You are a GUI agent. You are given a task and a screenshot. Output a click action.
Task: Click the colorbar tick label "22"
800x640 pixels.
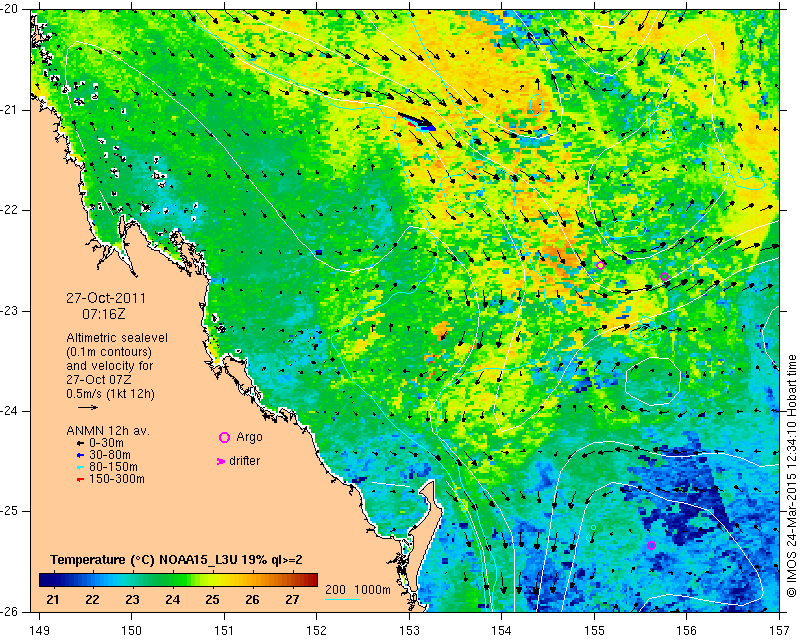tap(92, 599)
